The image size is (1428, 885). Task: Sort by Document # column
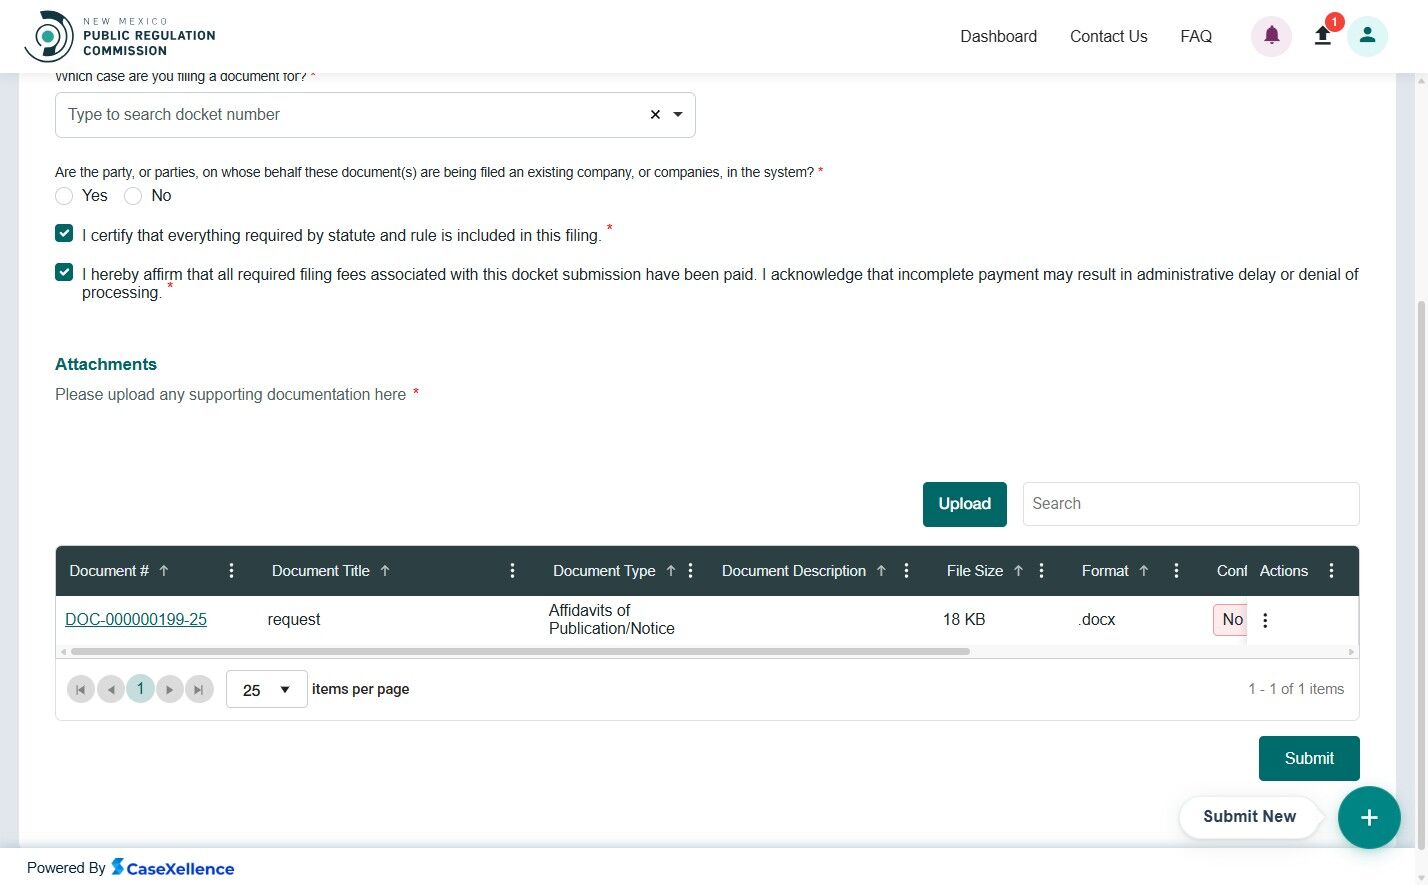click(x=164, y=571)
